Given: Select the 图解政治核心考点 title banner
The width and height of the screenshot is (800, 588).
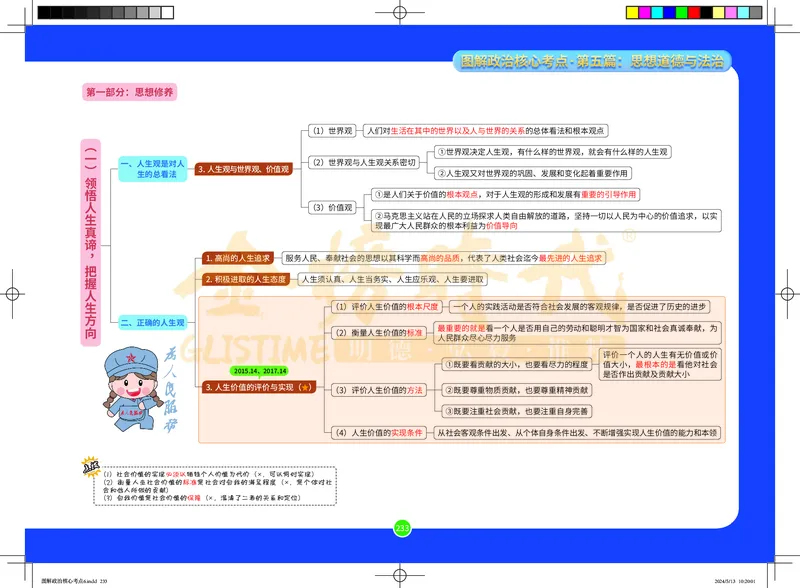Looking at the screenshot, I should [x=591, y=61].
